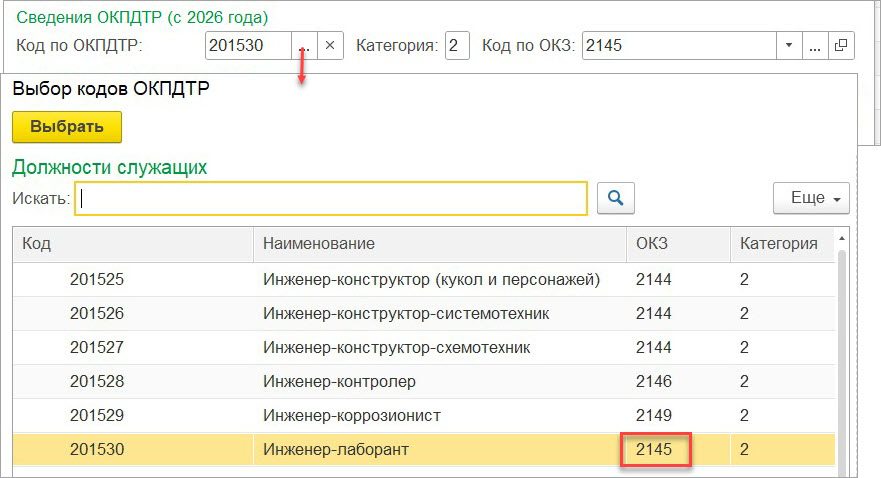
Task: Clear the ОКПДТР code with X icon
Action: pos(332,46)
